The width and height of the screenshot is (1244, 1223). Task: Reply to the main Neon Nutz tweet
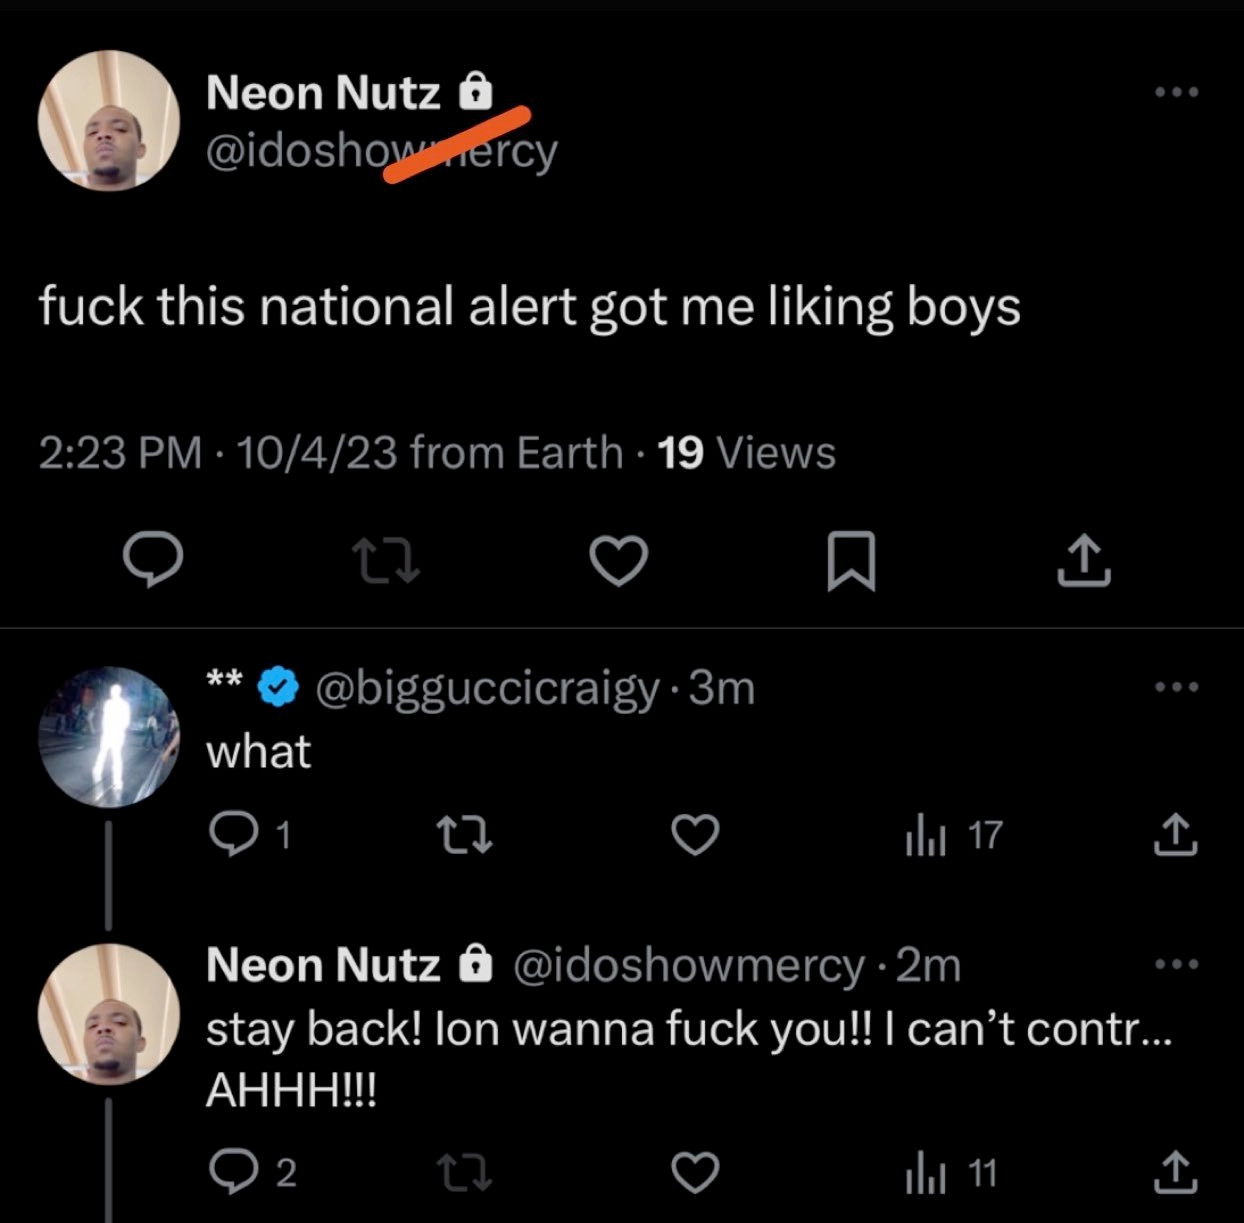tap(153, 560)
